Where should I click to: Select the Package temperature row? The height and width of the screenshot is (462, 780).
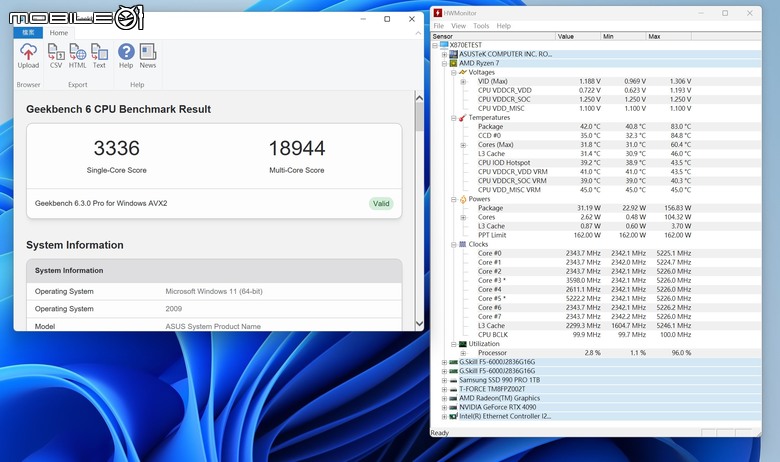pyautogui.click(x=596, y=127)
